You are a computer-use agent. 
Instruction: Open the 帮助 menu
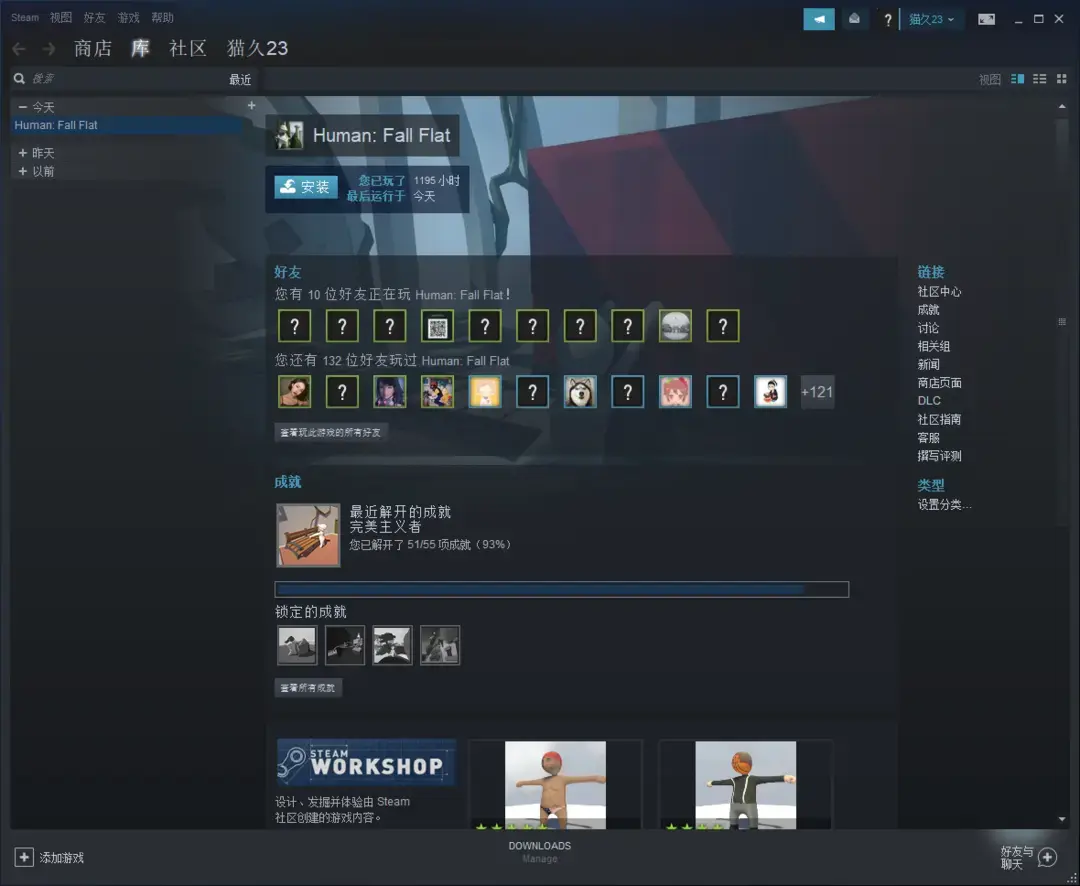[163, 18]
